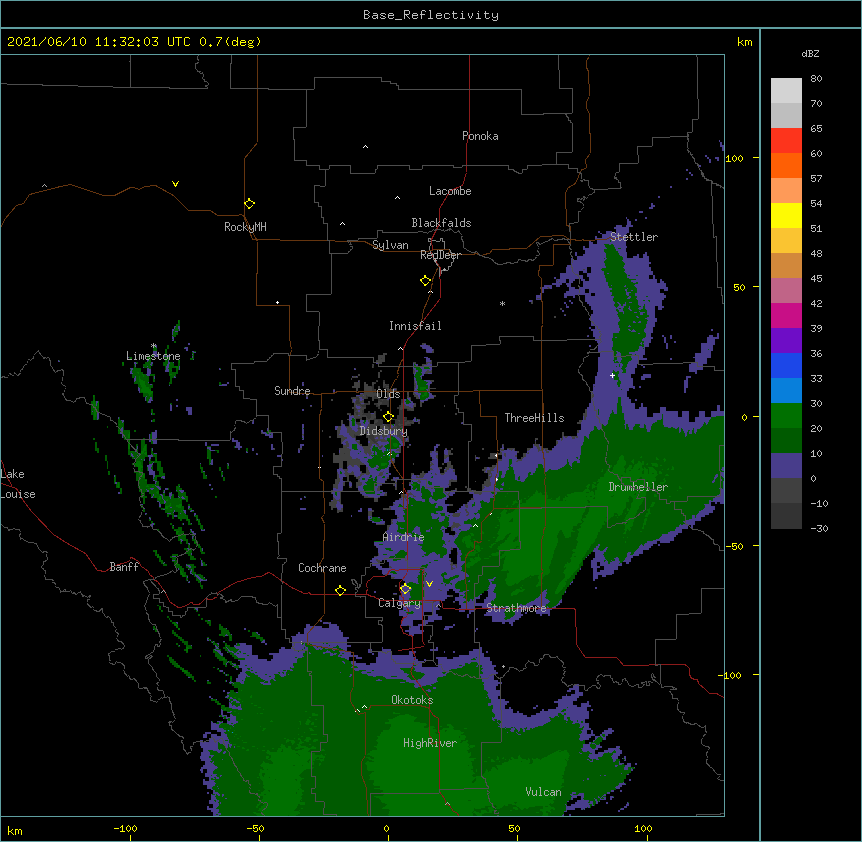Click the Limestone label
Screen dimensions: 862x842
click(153, 356)
